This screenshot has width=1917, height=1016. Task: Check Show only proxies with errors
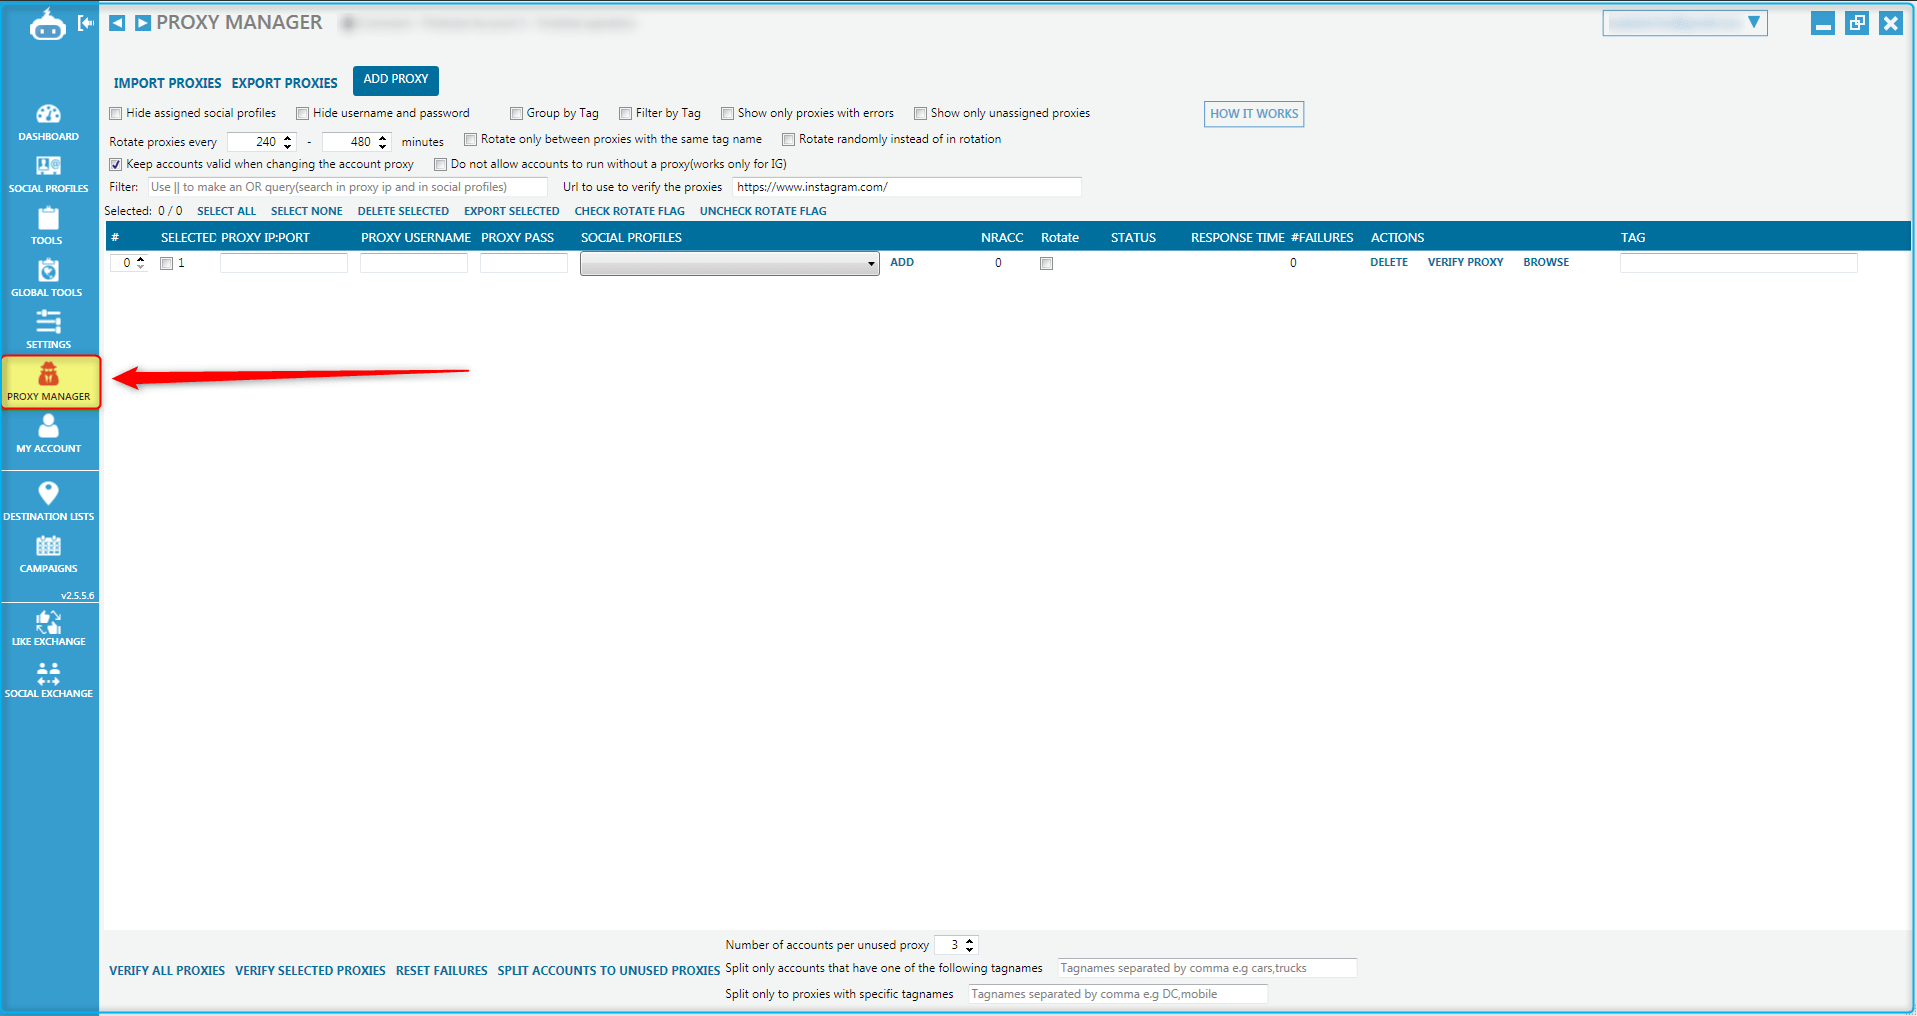[x=727, y=114]
